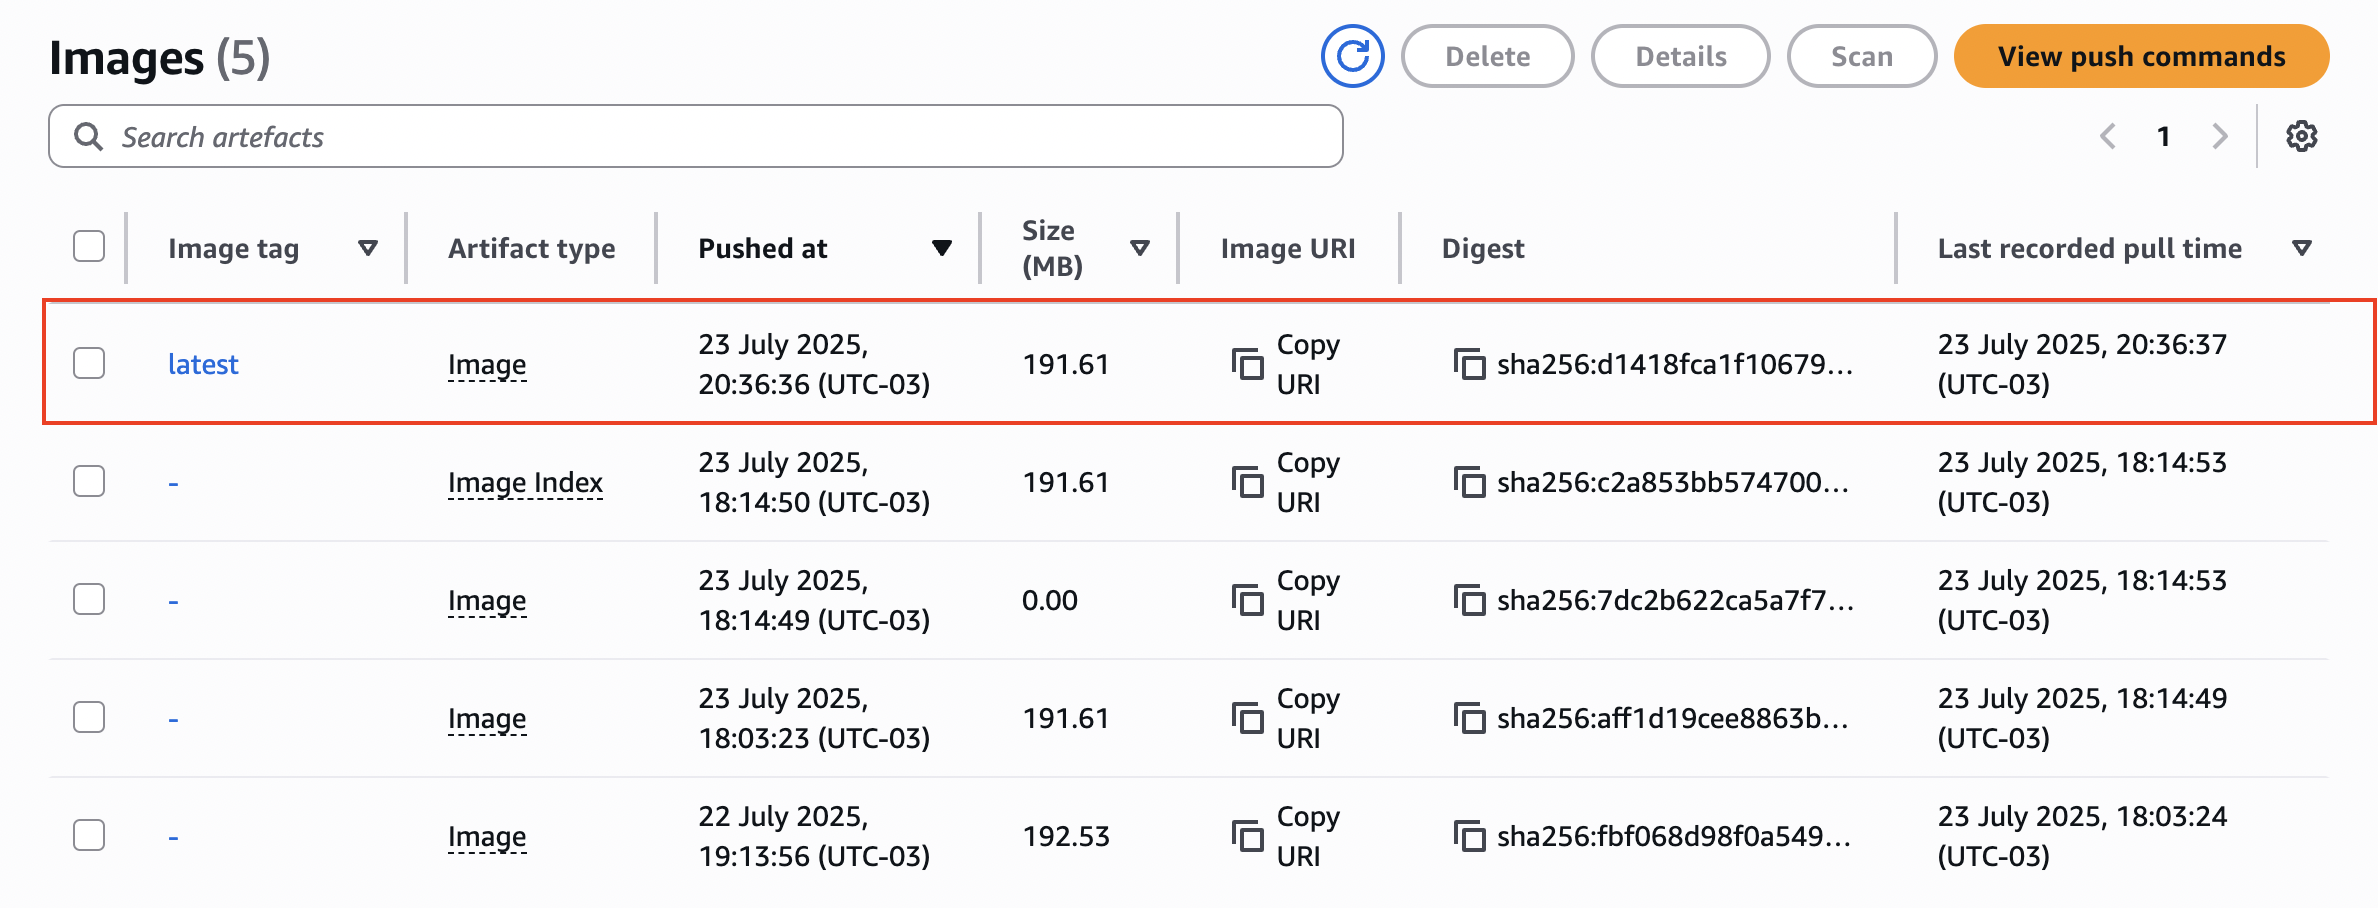2378x908 pixels.
Task: Sort by Image tag column arrow
Action: point(368,248)
